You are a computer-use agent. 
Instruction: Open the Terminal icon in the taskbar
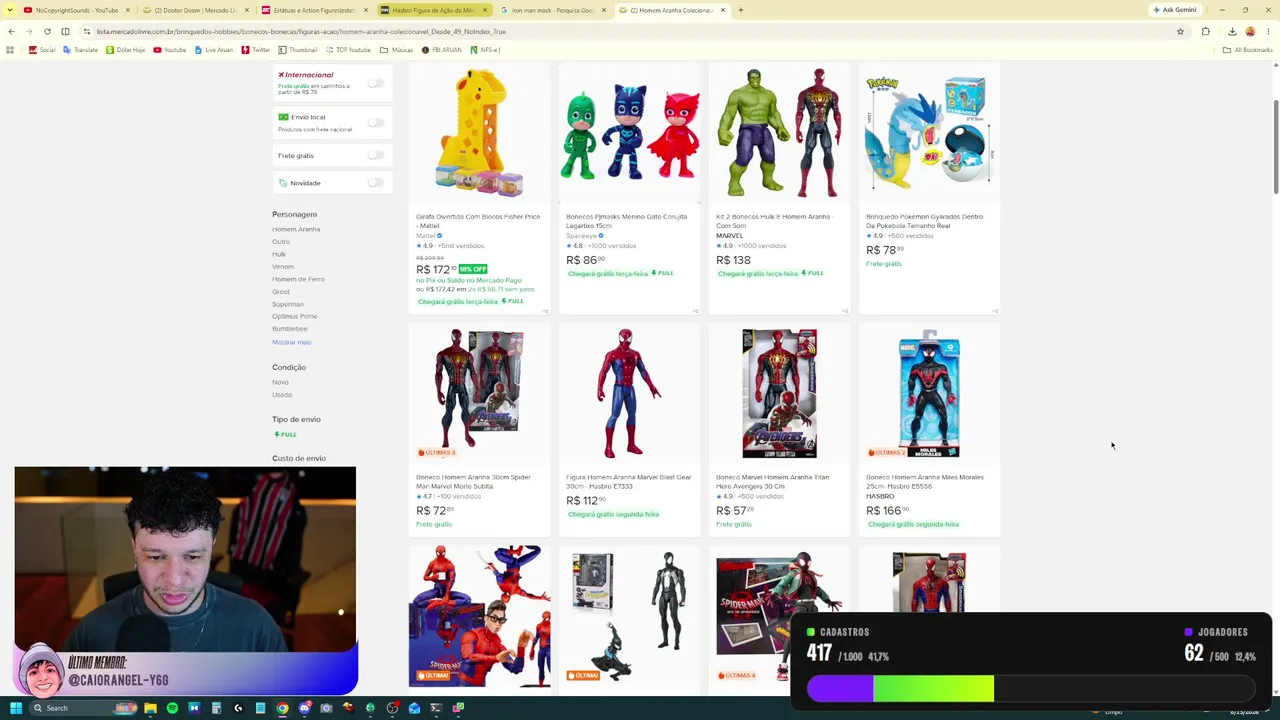[x=436, y=708]
